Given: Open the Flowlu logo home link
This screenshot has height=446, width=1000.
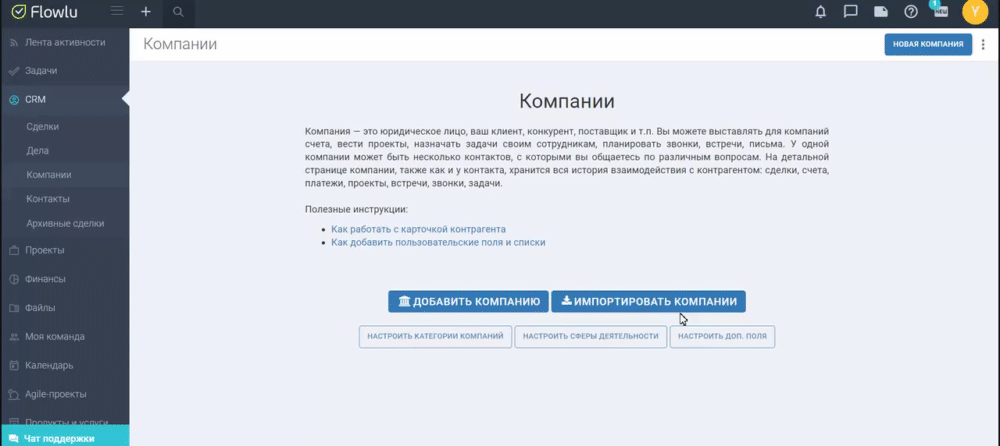Looking at the screenshot, I should pyautogui.click(x=45, y=11).
